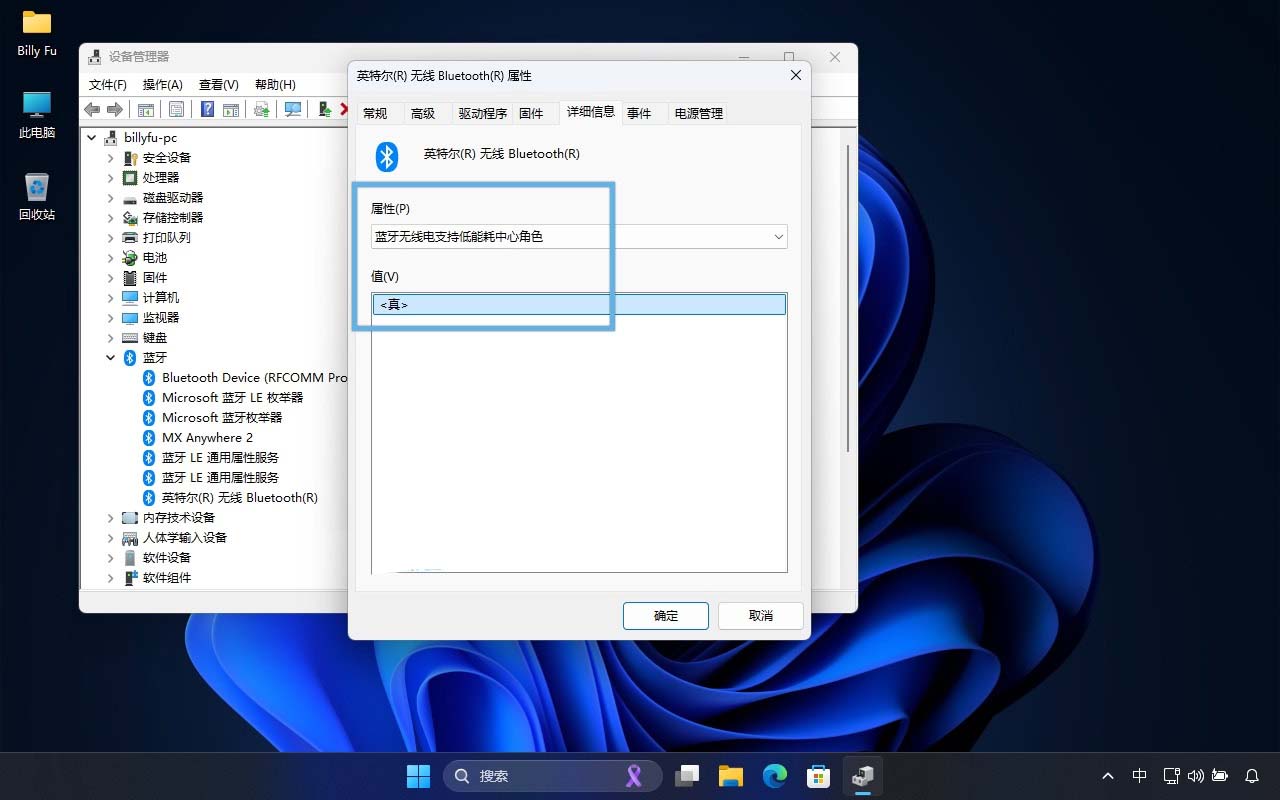Click the blue question mark Help icon
This screenshot has width=1280, height=800.
click(x=208, y=109)
